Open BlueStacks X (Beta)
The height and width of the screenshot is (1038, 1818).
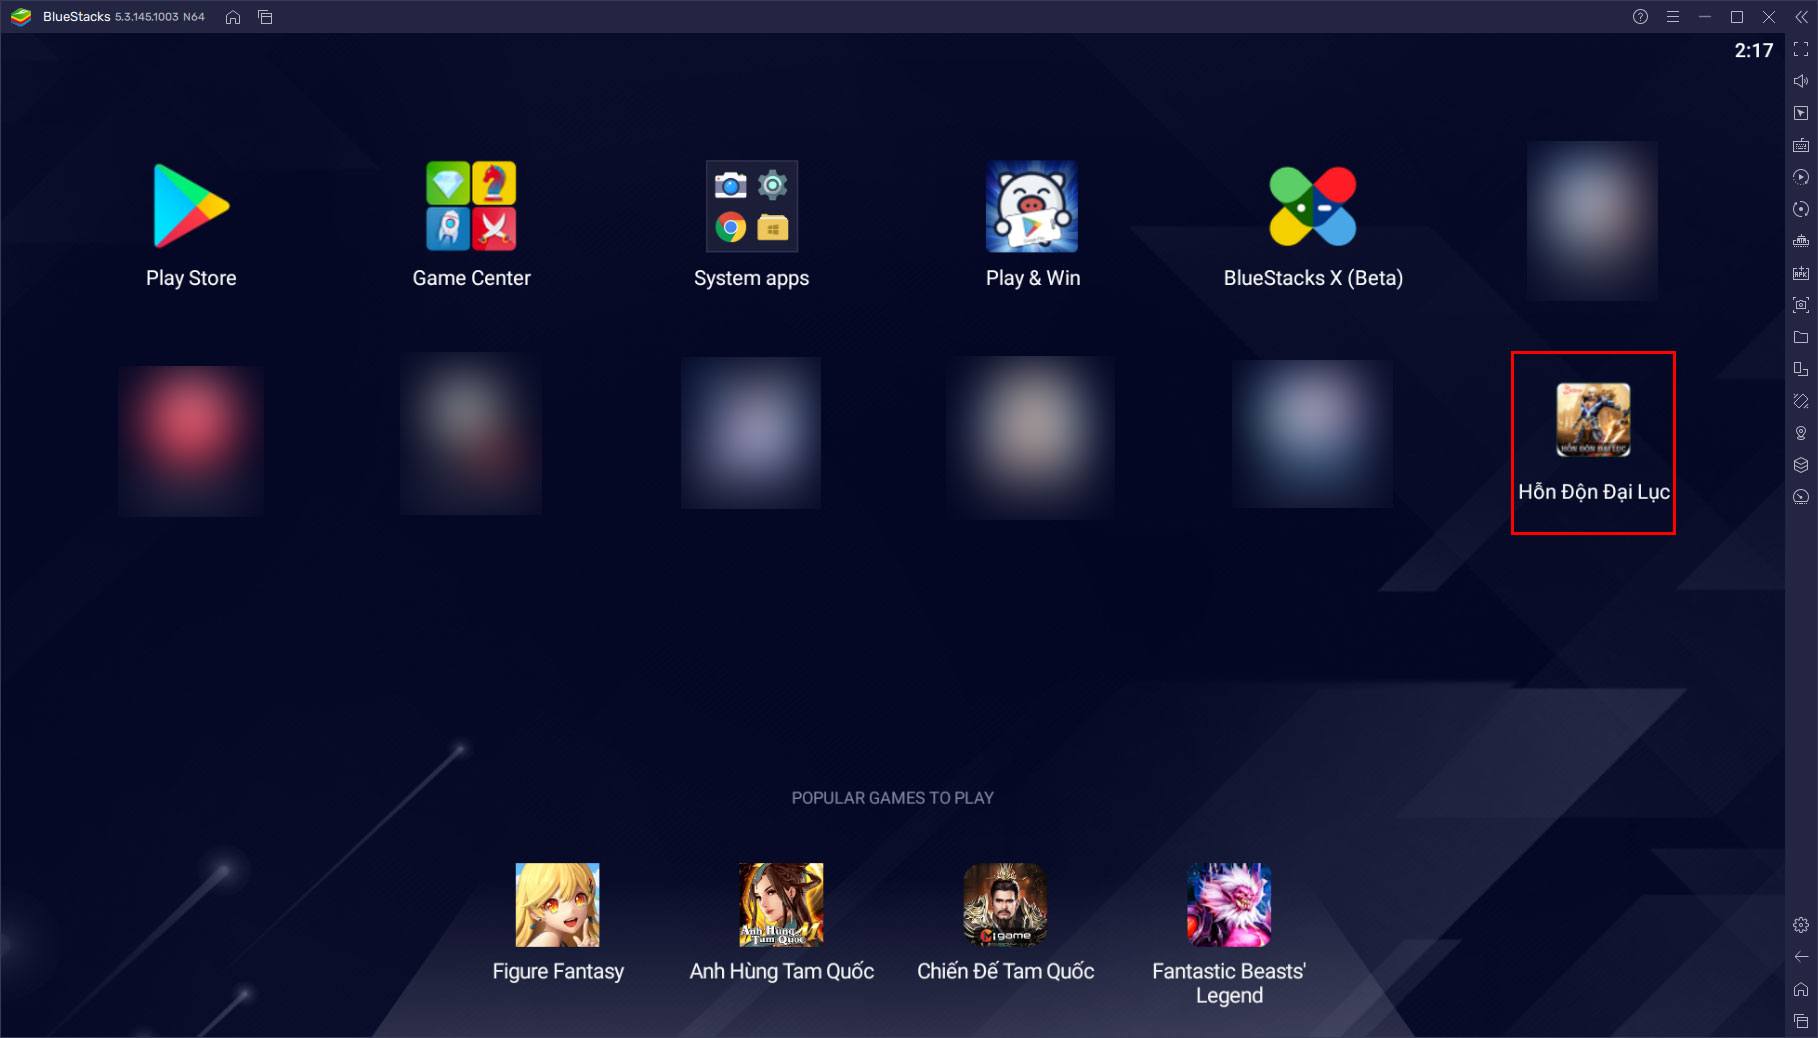click(1313, 207)
